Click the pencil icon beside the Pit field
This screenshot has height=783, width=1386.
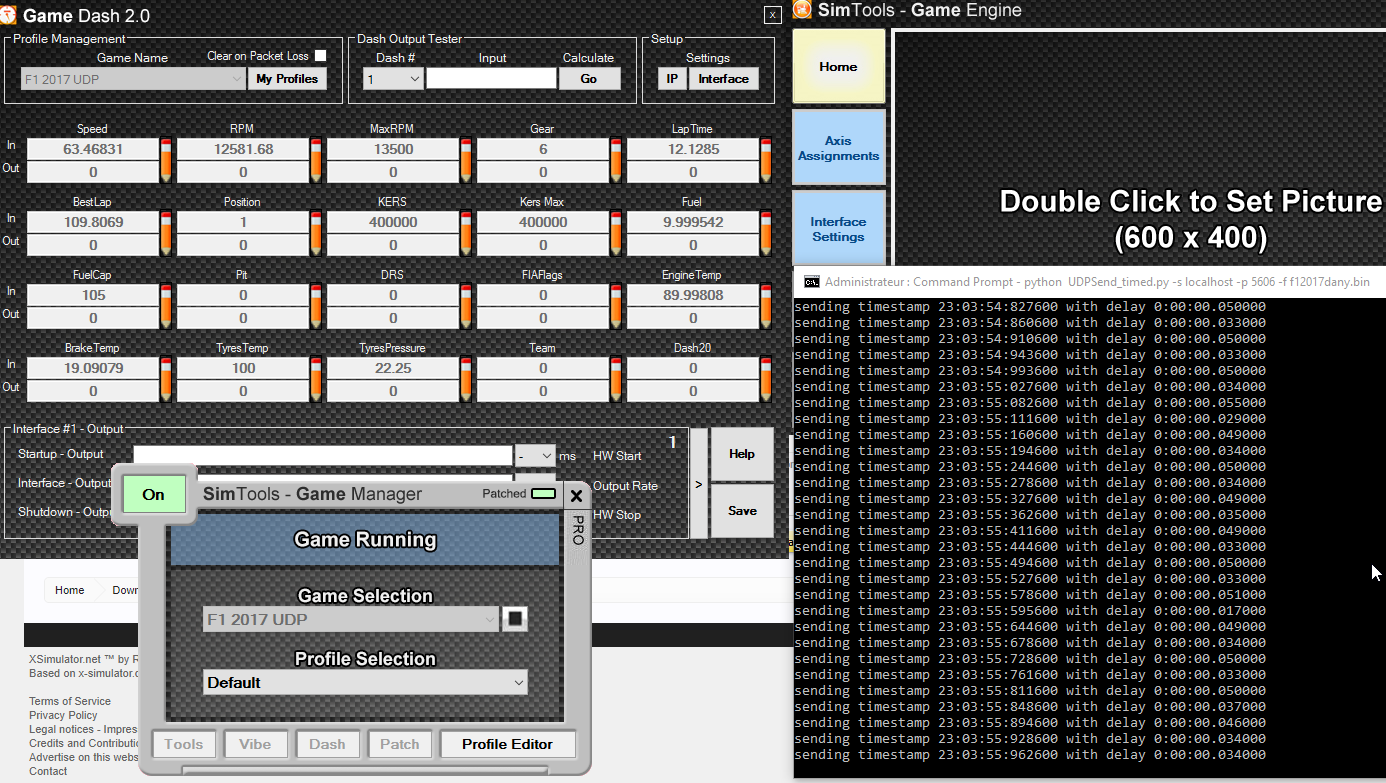click(316, 305)
